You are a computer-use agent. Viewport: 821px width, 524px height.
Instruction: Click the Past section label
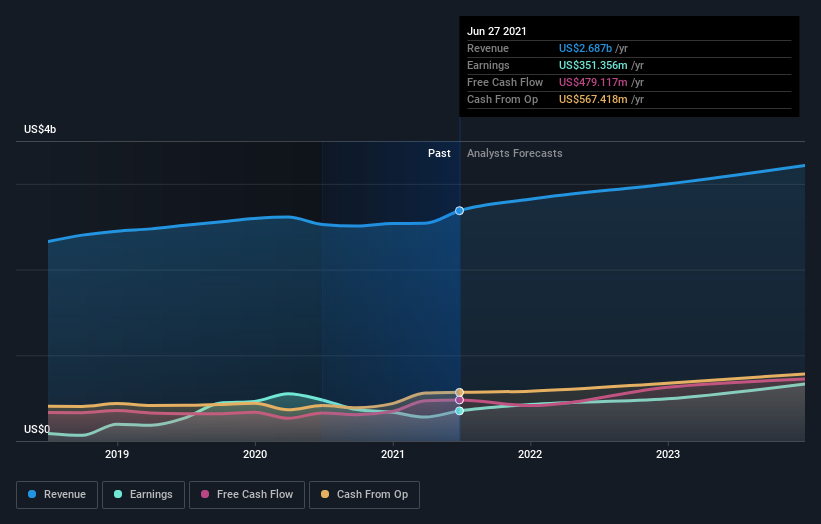pos(439,153)
